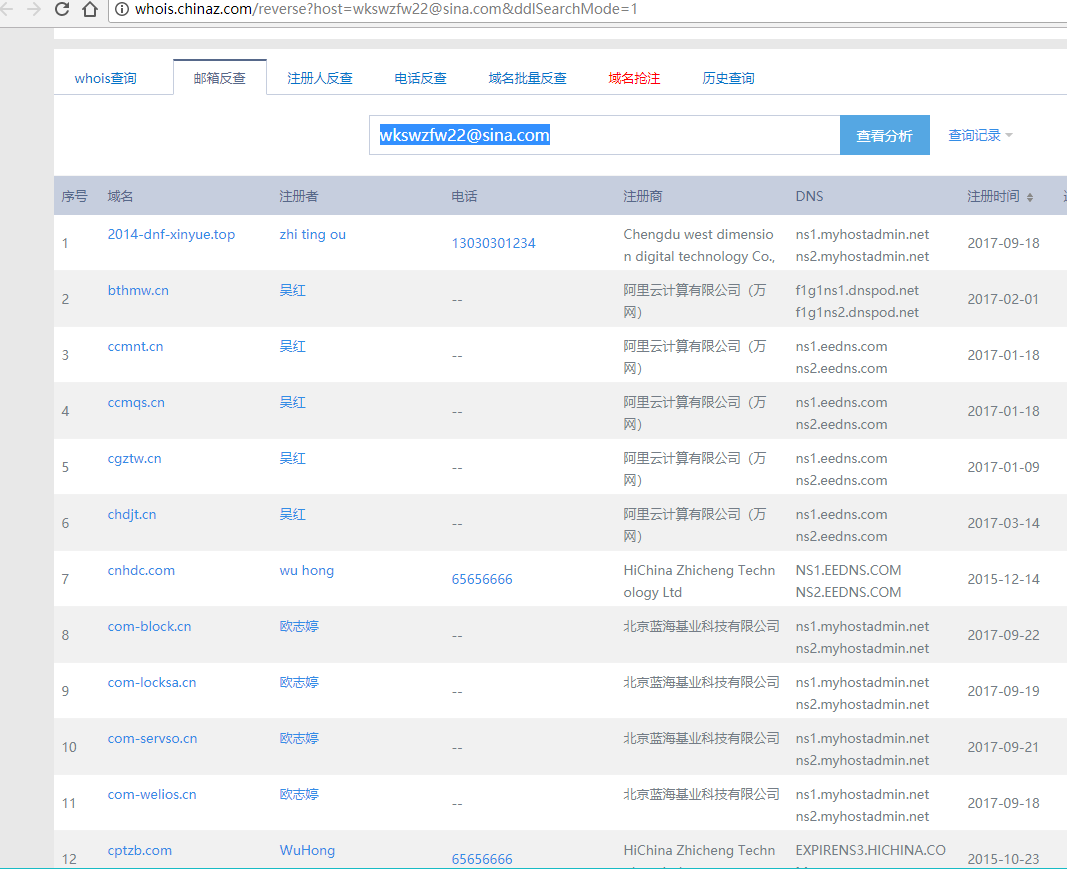The width and height of the screenshot is (1067, 869).
Task: Open the cptzb.com domain link
Action: 139,850
